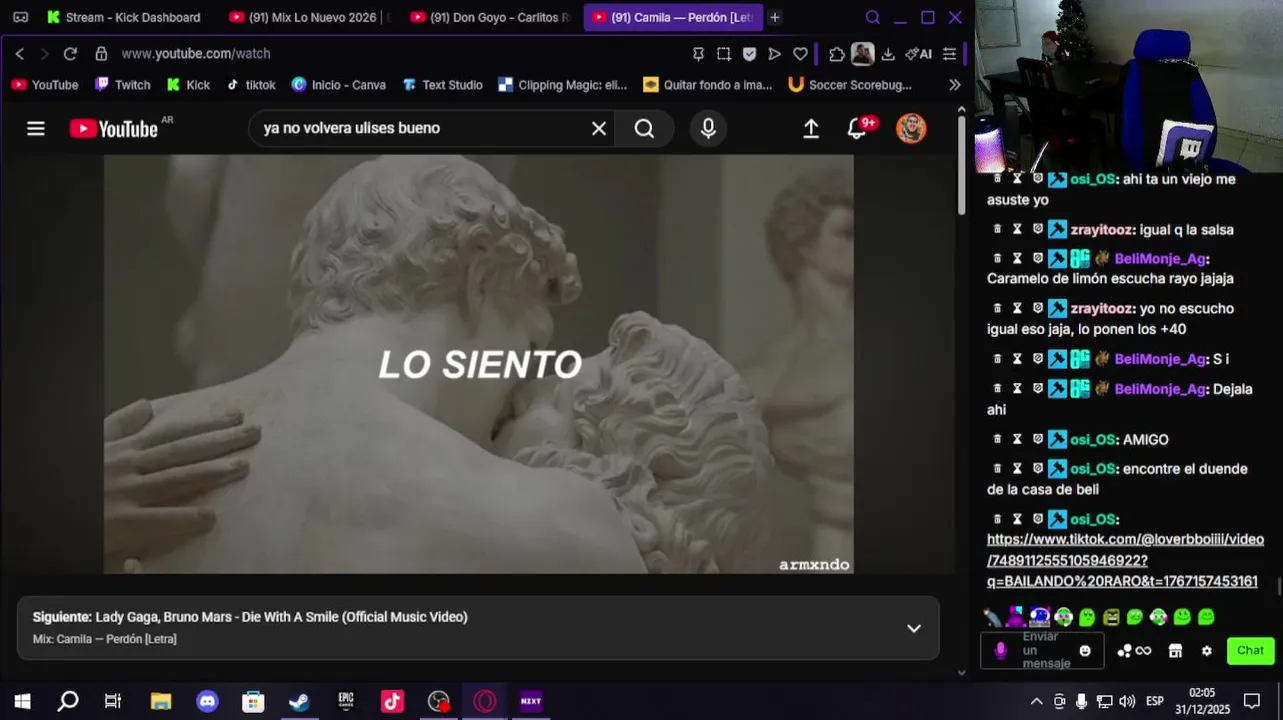Open the Soccer Scorebug bookmark
1283x720 pixels.
click(x=850, y=85)
